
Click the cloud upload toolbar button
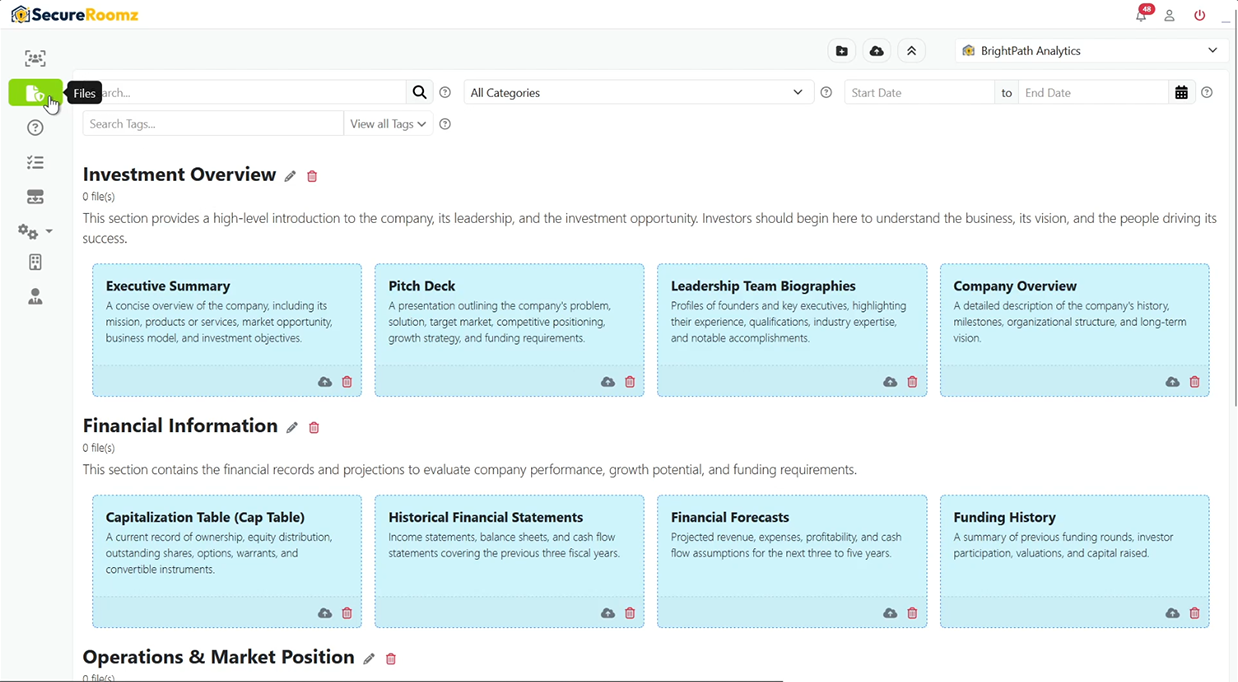pyautogui.click(x=877, y=51)
